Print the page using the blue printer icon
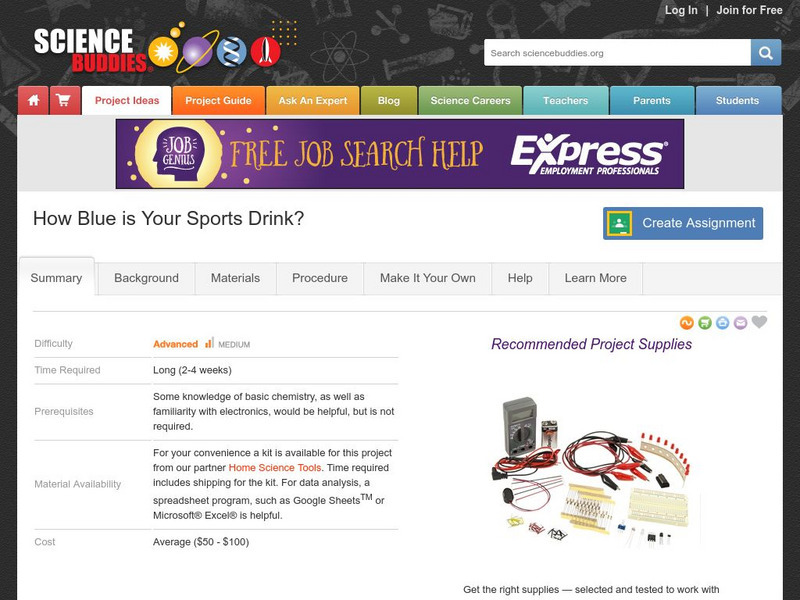 [722, 322]
